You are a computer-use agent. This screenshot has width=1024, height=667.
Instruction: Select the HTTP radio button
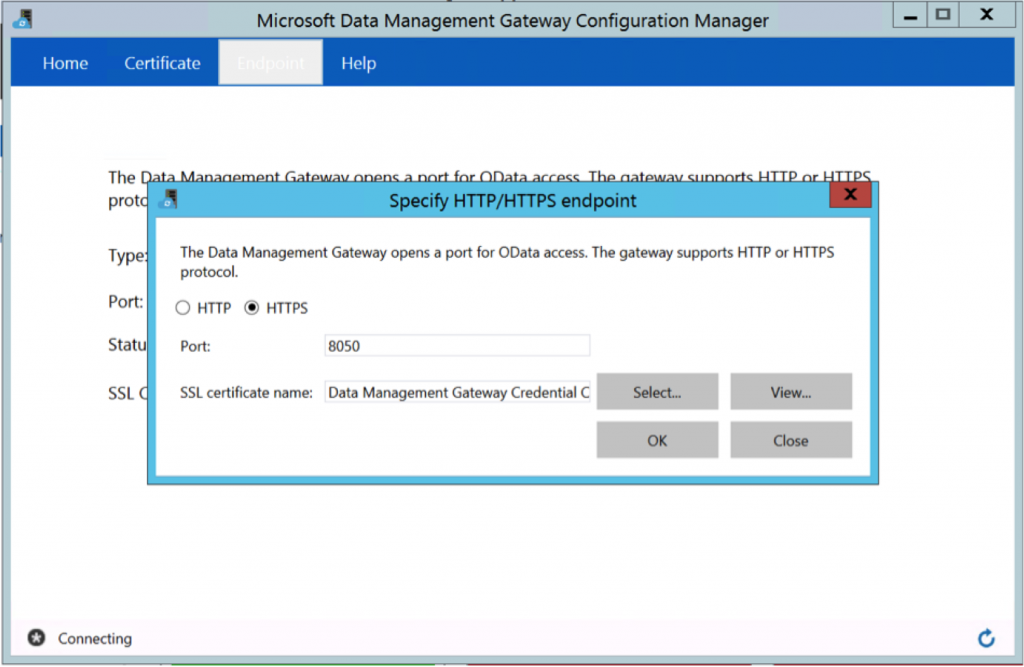[x=183, y=308]
